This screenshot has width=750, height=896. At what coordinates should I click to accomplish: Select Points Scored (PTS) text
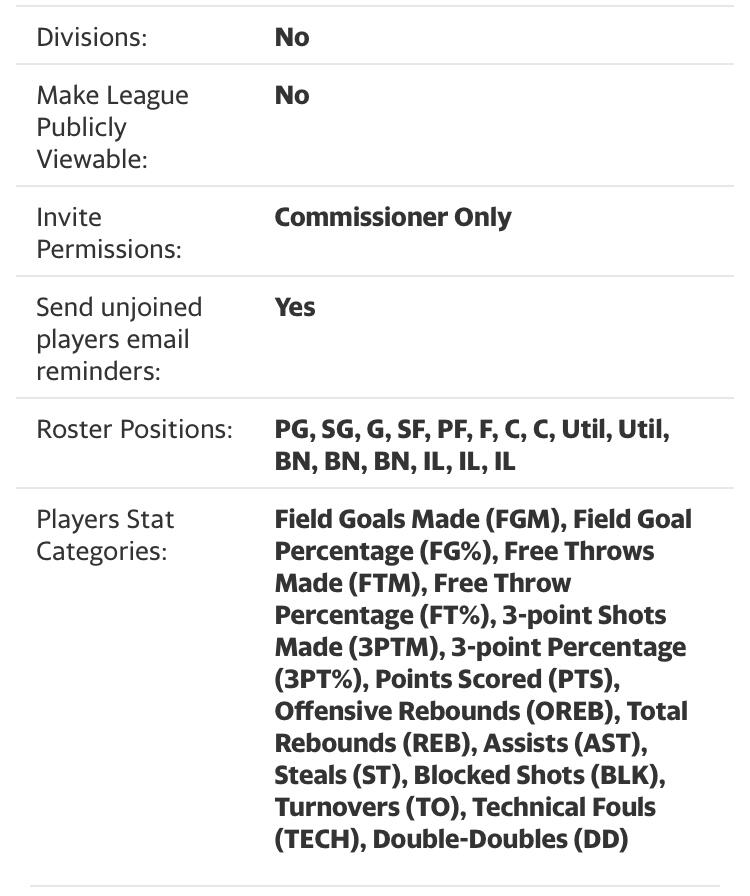(x=497, y=679)
